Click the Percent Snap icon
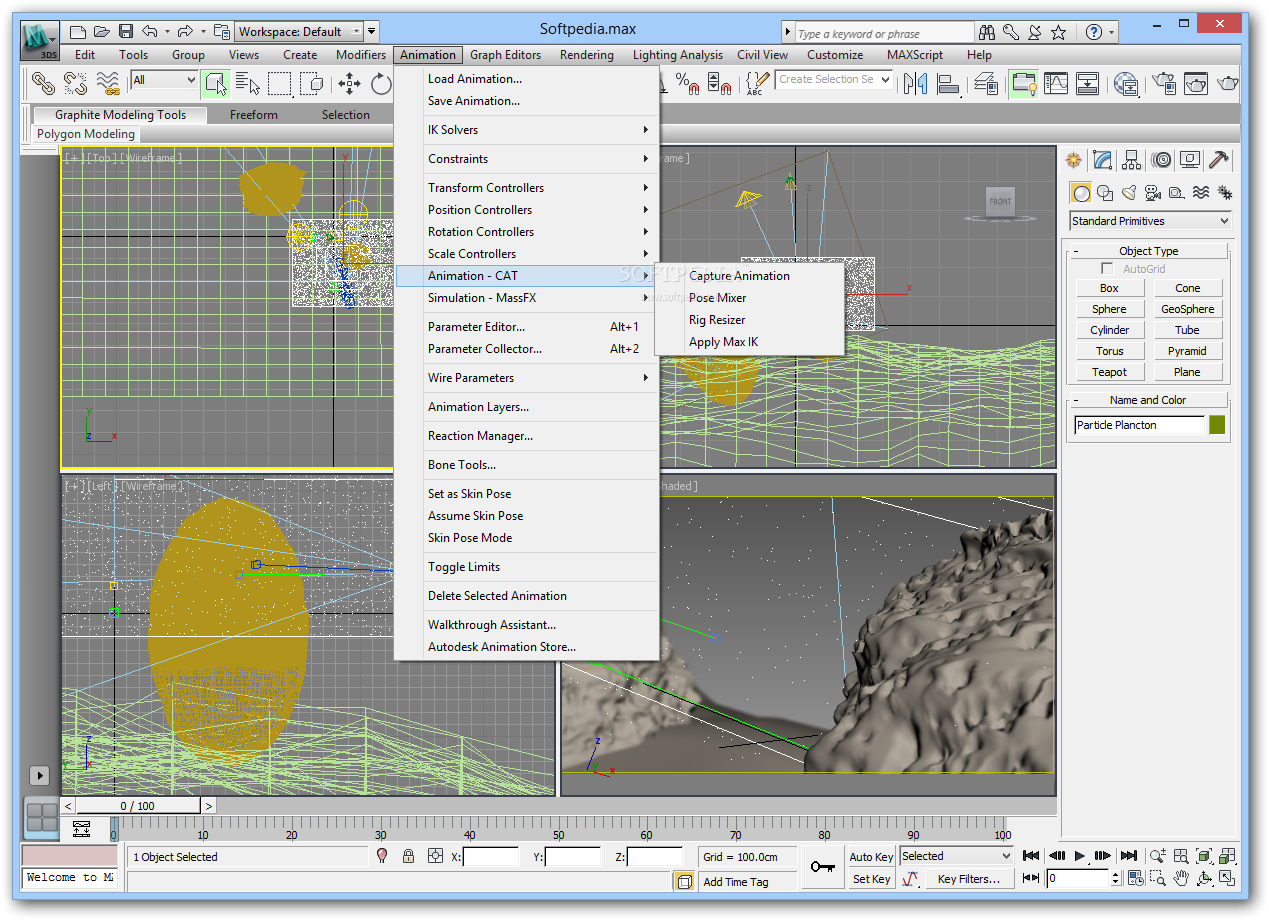Viewport: 1269px width, 920px height. tap(686, 83)
